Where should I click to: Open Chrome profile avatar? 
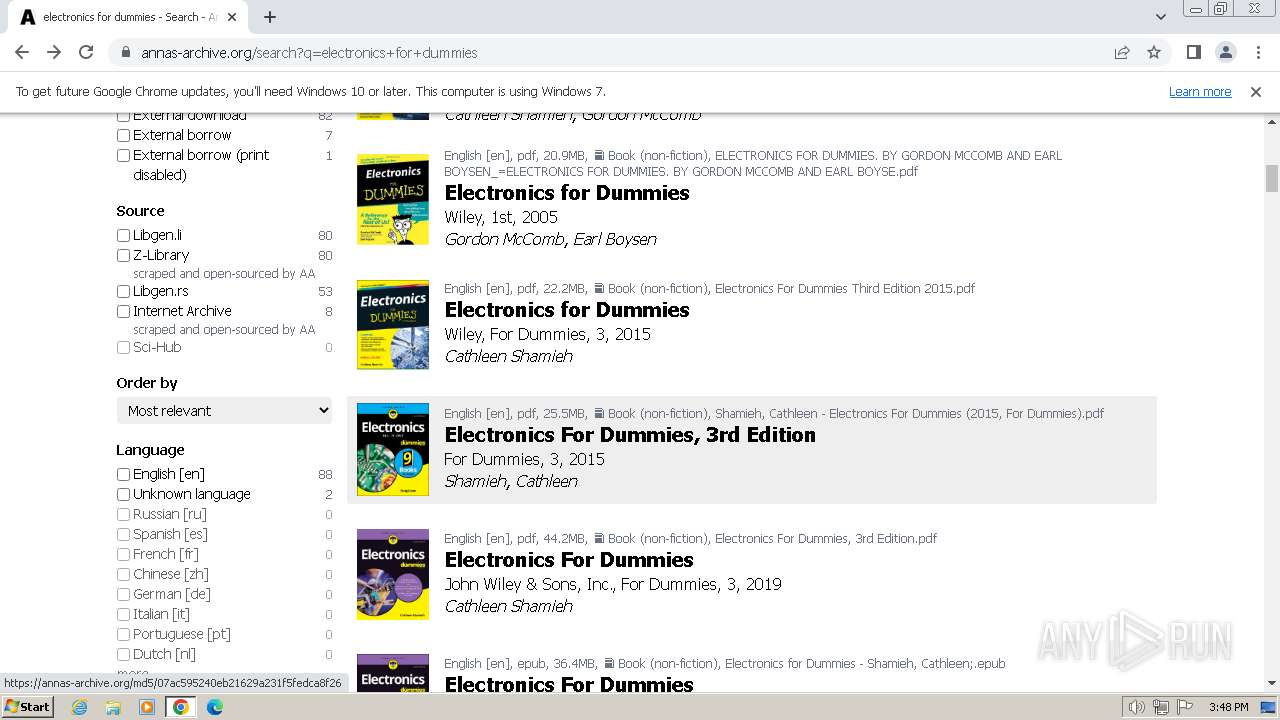[1225, 52]
